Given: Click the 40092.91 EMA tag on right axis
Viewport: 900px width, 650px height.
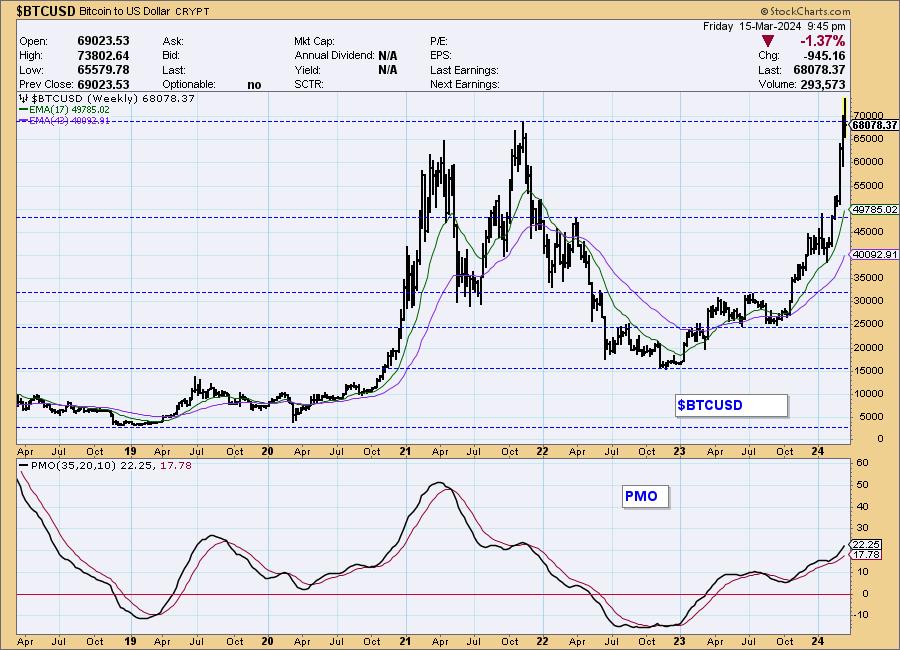Looking at the screenshot, I should coord(874,254).
